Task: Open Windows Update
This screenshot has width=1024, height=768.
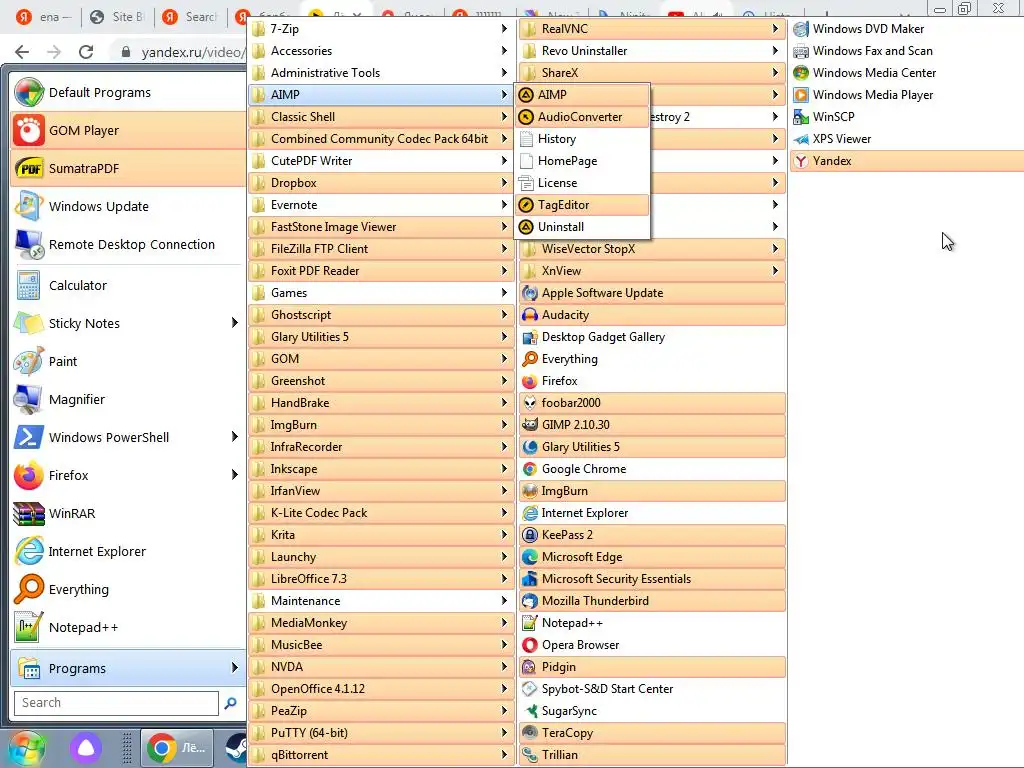Action: click(128, 206)
